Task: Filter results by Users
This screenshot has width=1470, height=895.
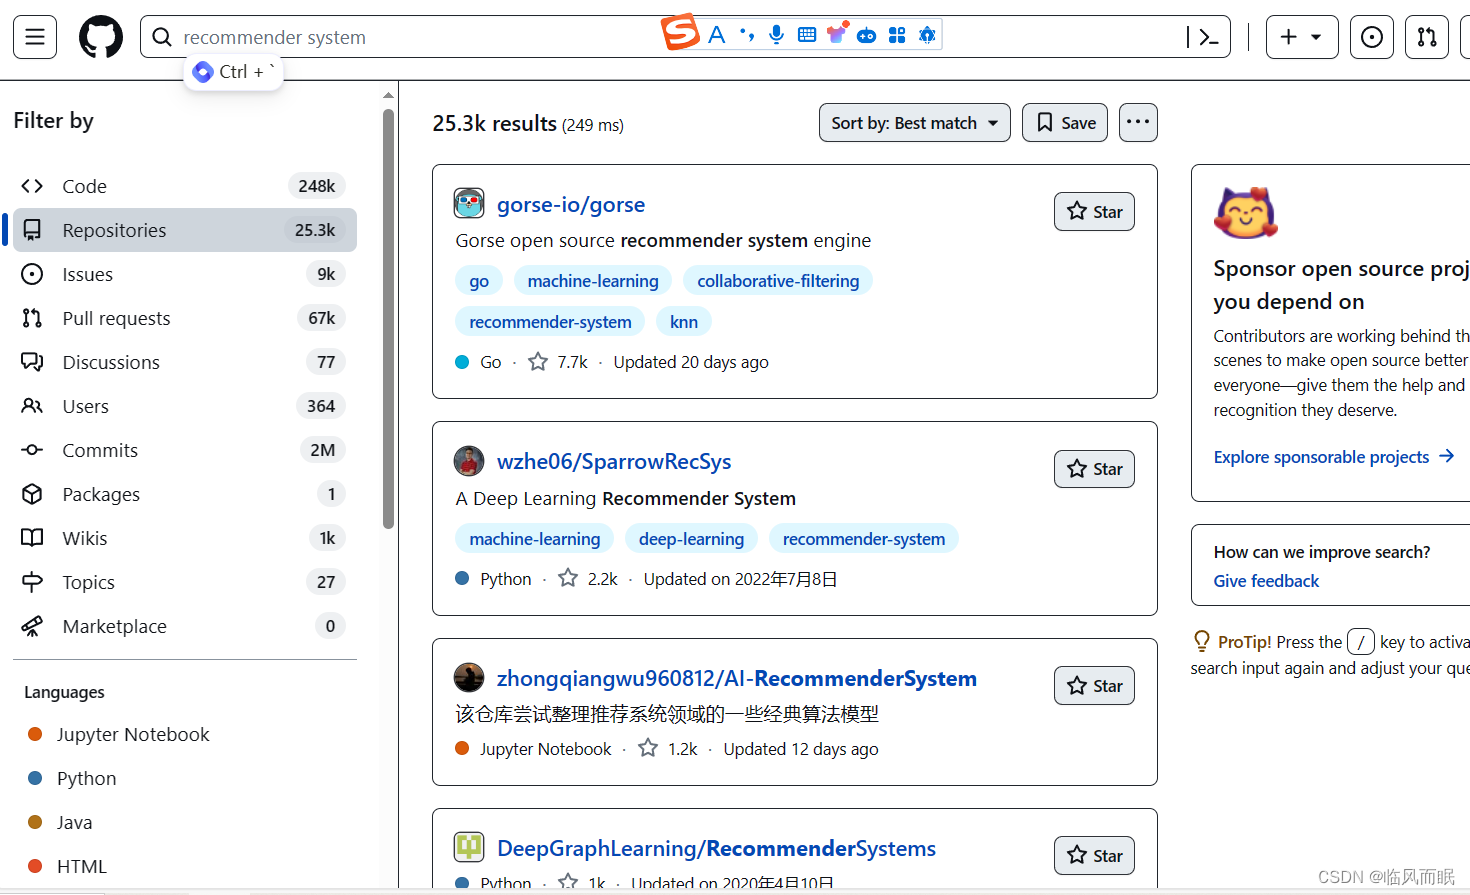Action: pos(185,406)
